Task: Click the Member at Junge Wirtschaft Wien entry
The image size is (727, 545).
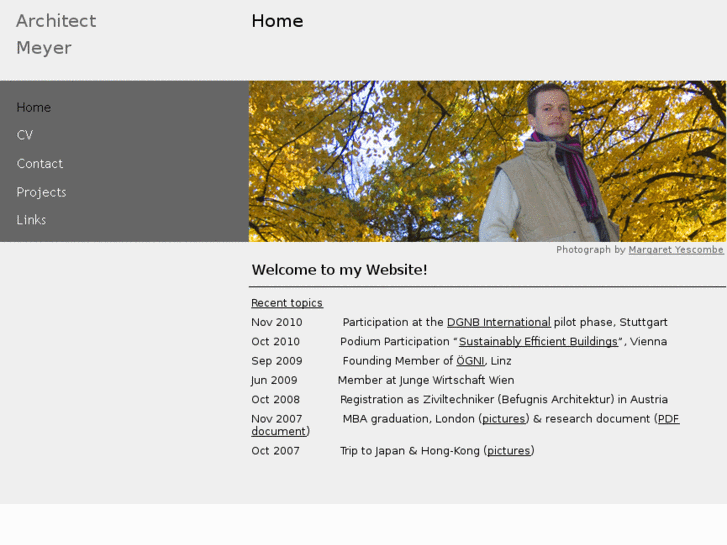Action: pyautogui.click(x=426, y=380)
